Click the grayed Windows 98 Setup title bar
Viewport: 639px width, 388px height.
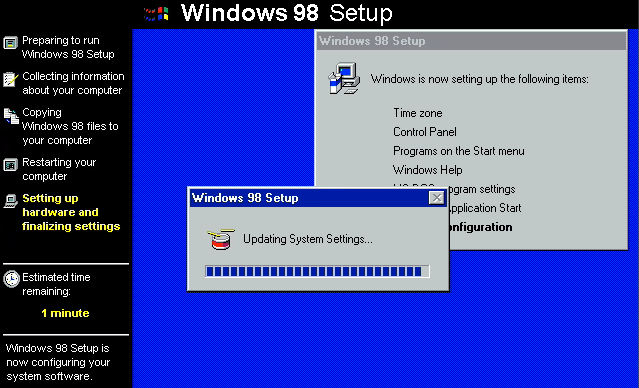click(472, 41)
